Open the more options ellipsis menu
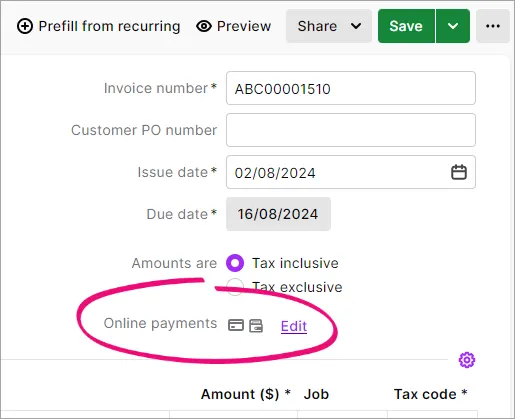This screenshot has width=515, height=419. click(493, 26)
